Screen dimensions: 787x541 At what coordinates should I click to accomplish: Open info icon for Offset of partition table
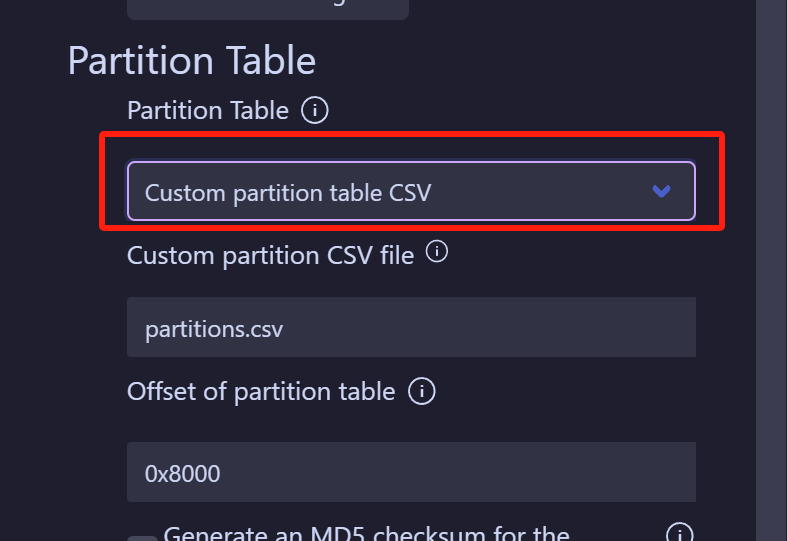point(422,391)
